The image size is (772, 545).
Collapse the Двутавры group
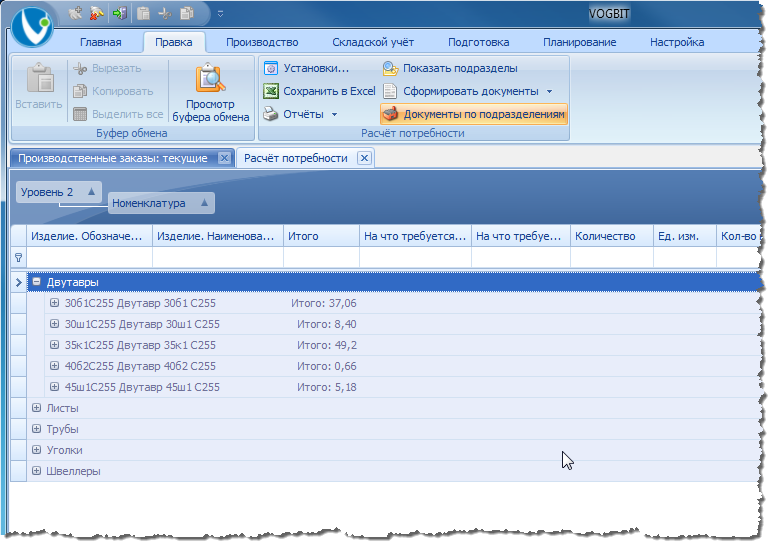point(37,283)
